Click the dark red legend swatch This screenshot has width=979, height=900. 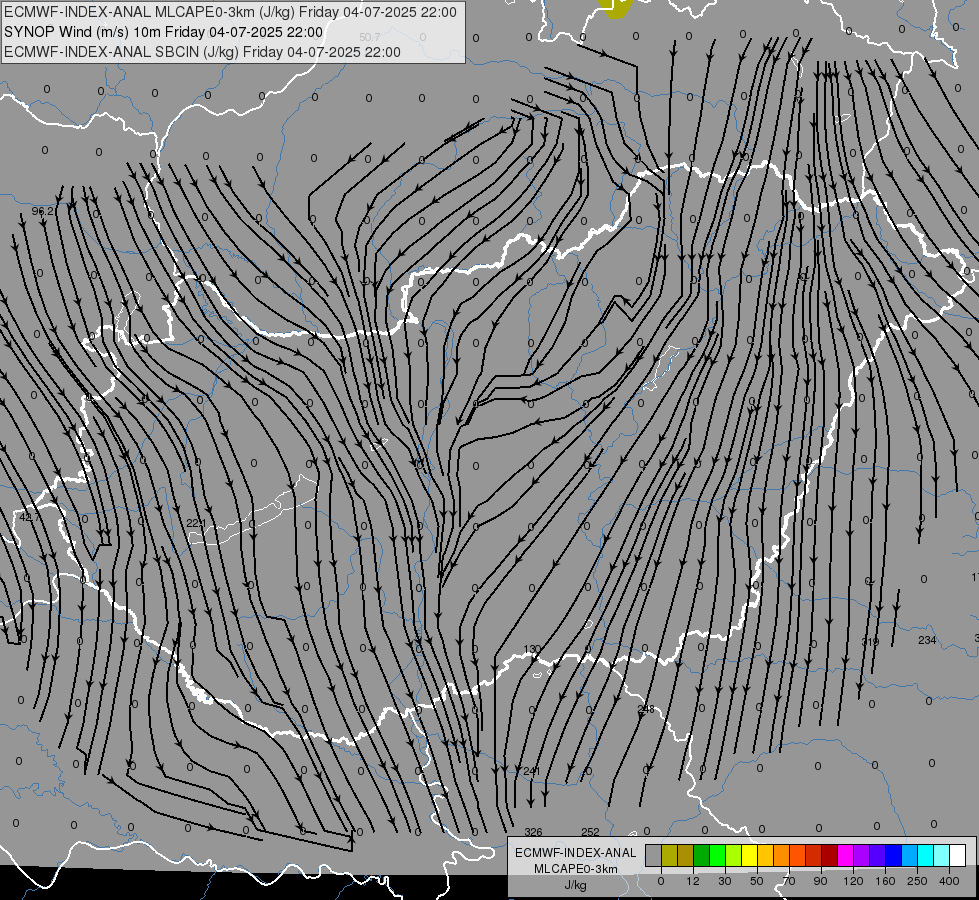click(830, 856)
